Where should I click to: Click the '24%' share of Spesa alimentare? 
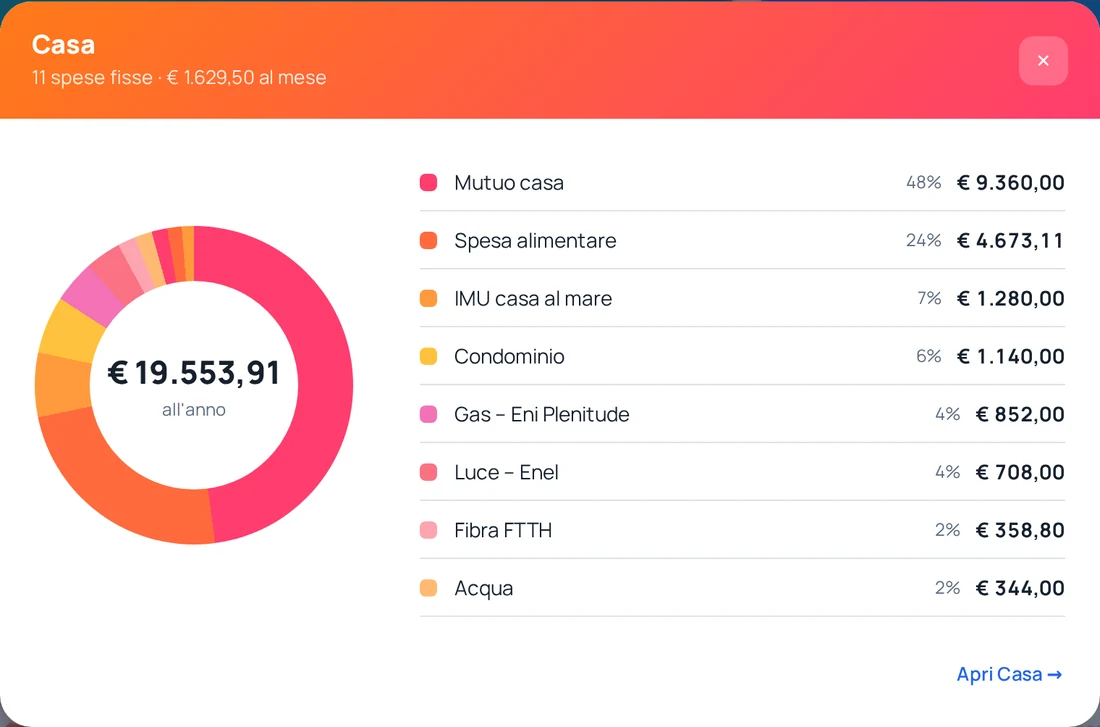click(x=923, y=241)
